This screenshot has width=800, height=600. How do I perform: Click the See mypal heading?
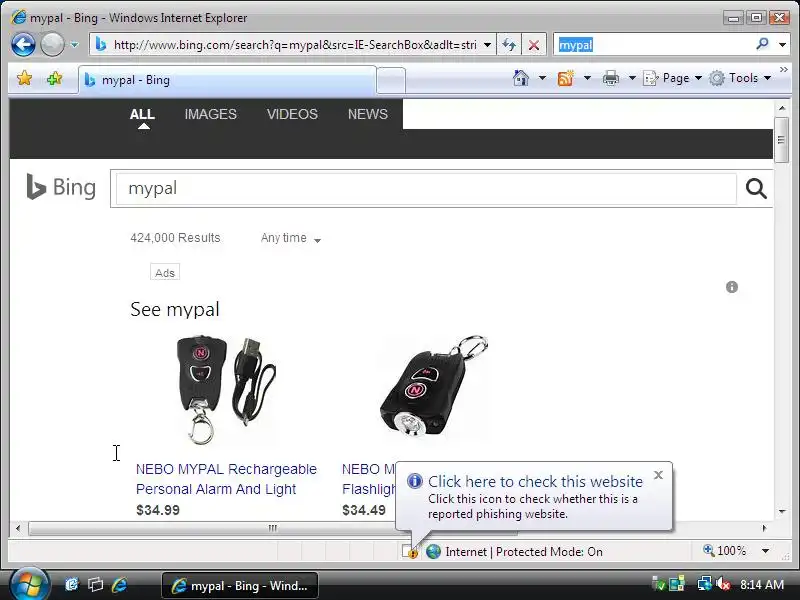pyautogui.click(x=174, y=309)
